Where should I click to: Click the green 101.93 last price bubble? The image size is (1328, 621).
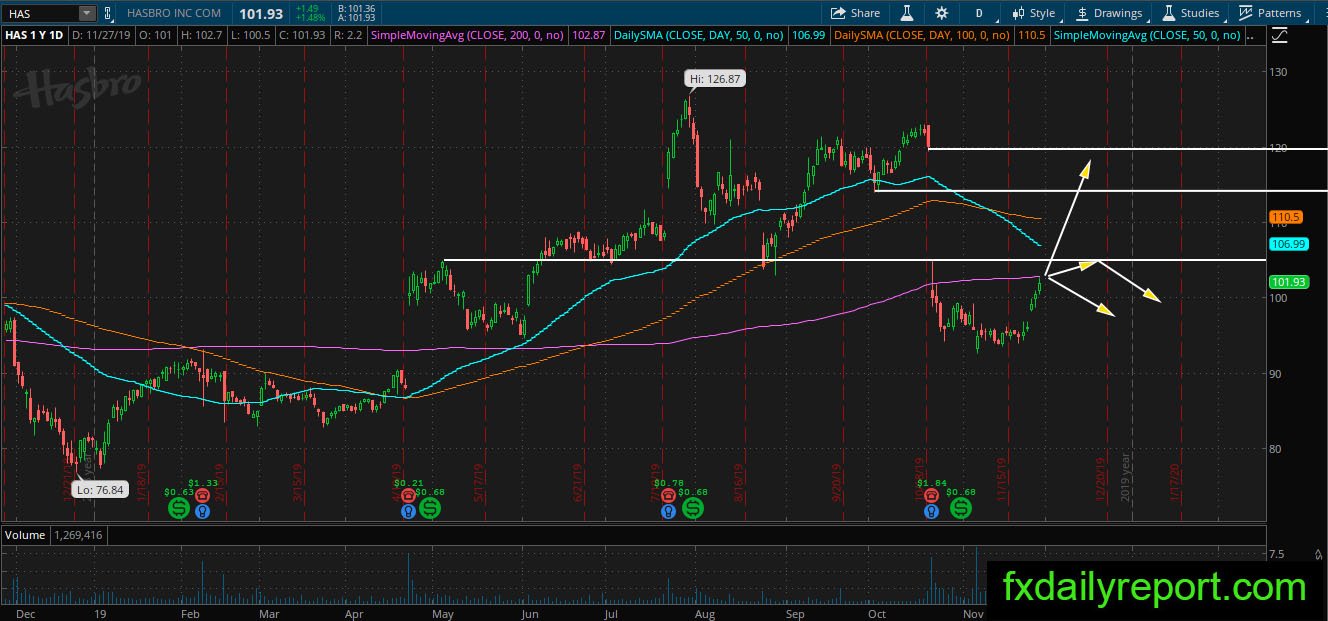[x=1286, y=282]
